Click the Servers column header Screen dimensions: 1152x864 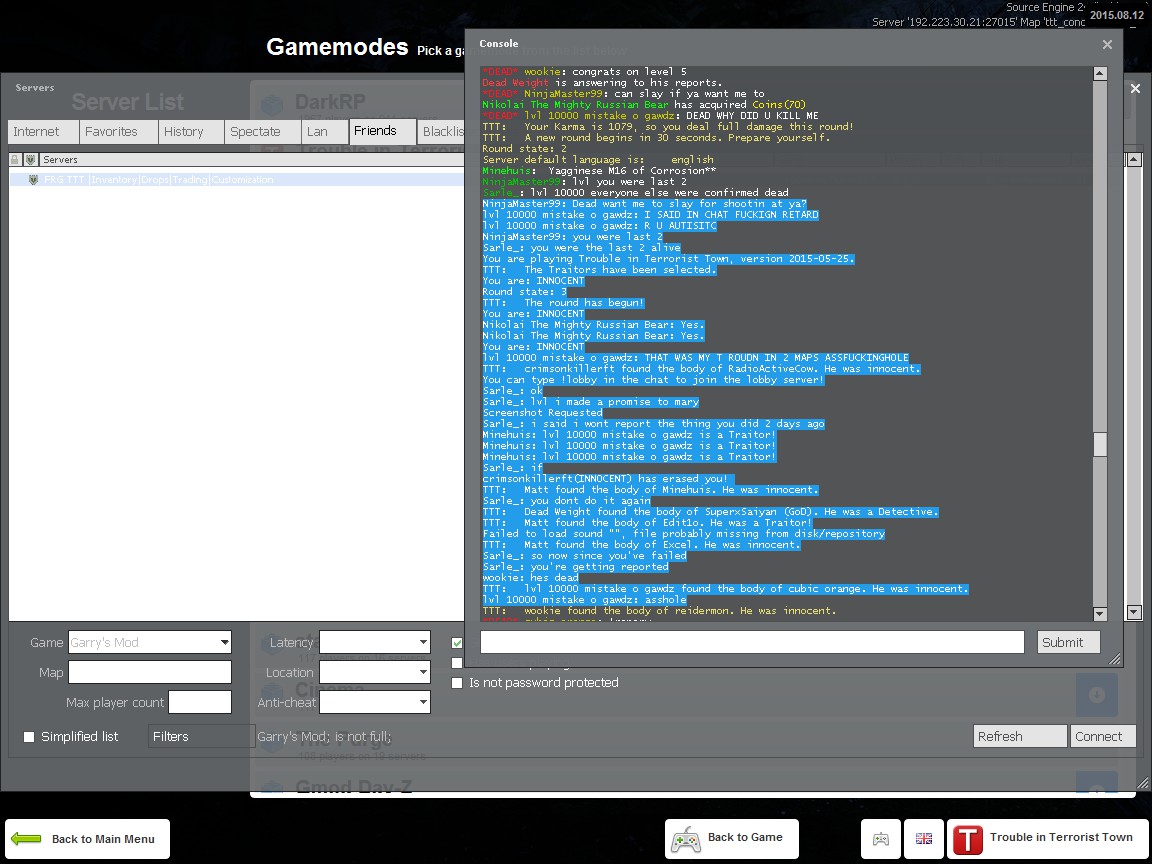click(252, 159)
